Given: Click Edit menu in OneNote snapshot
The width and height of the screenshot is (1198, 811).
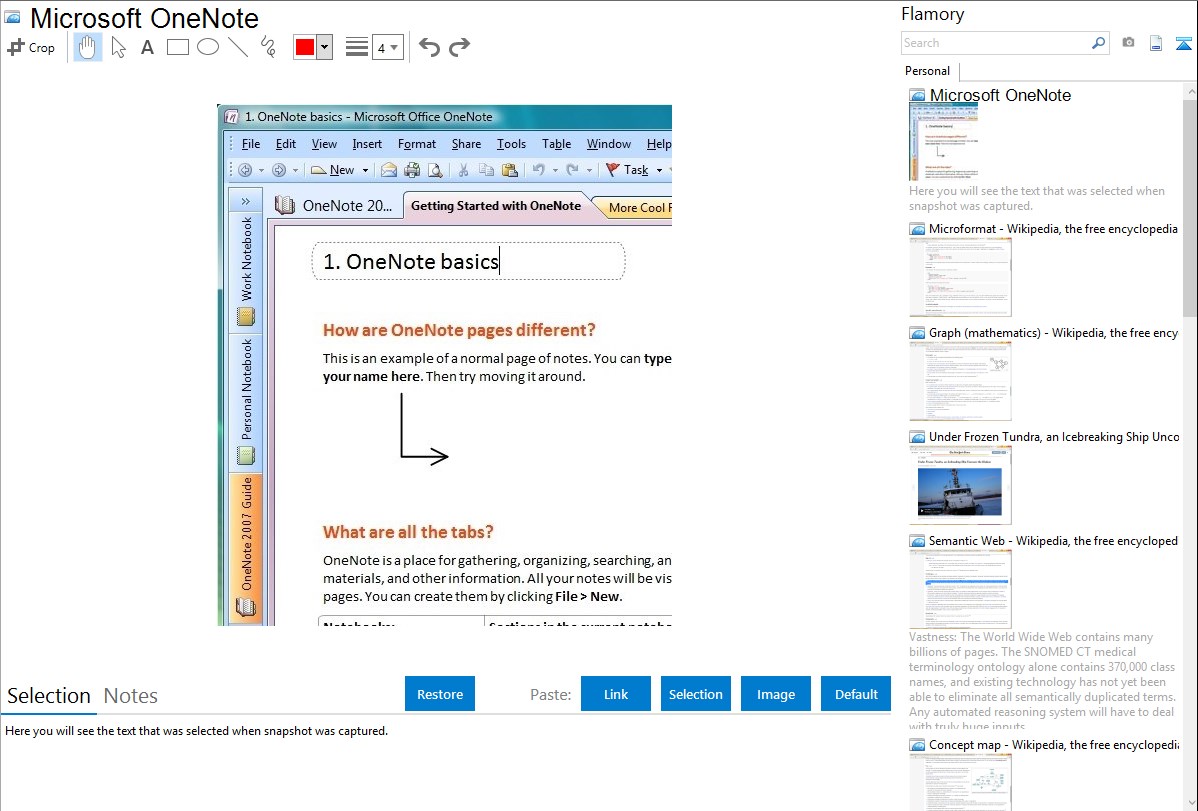Looking at the screenshot, I should pos(286,144).
